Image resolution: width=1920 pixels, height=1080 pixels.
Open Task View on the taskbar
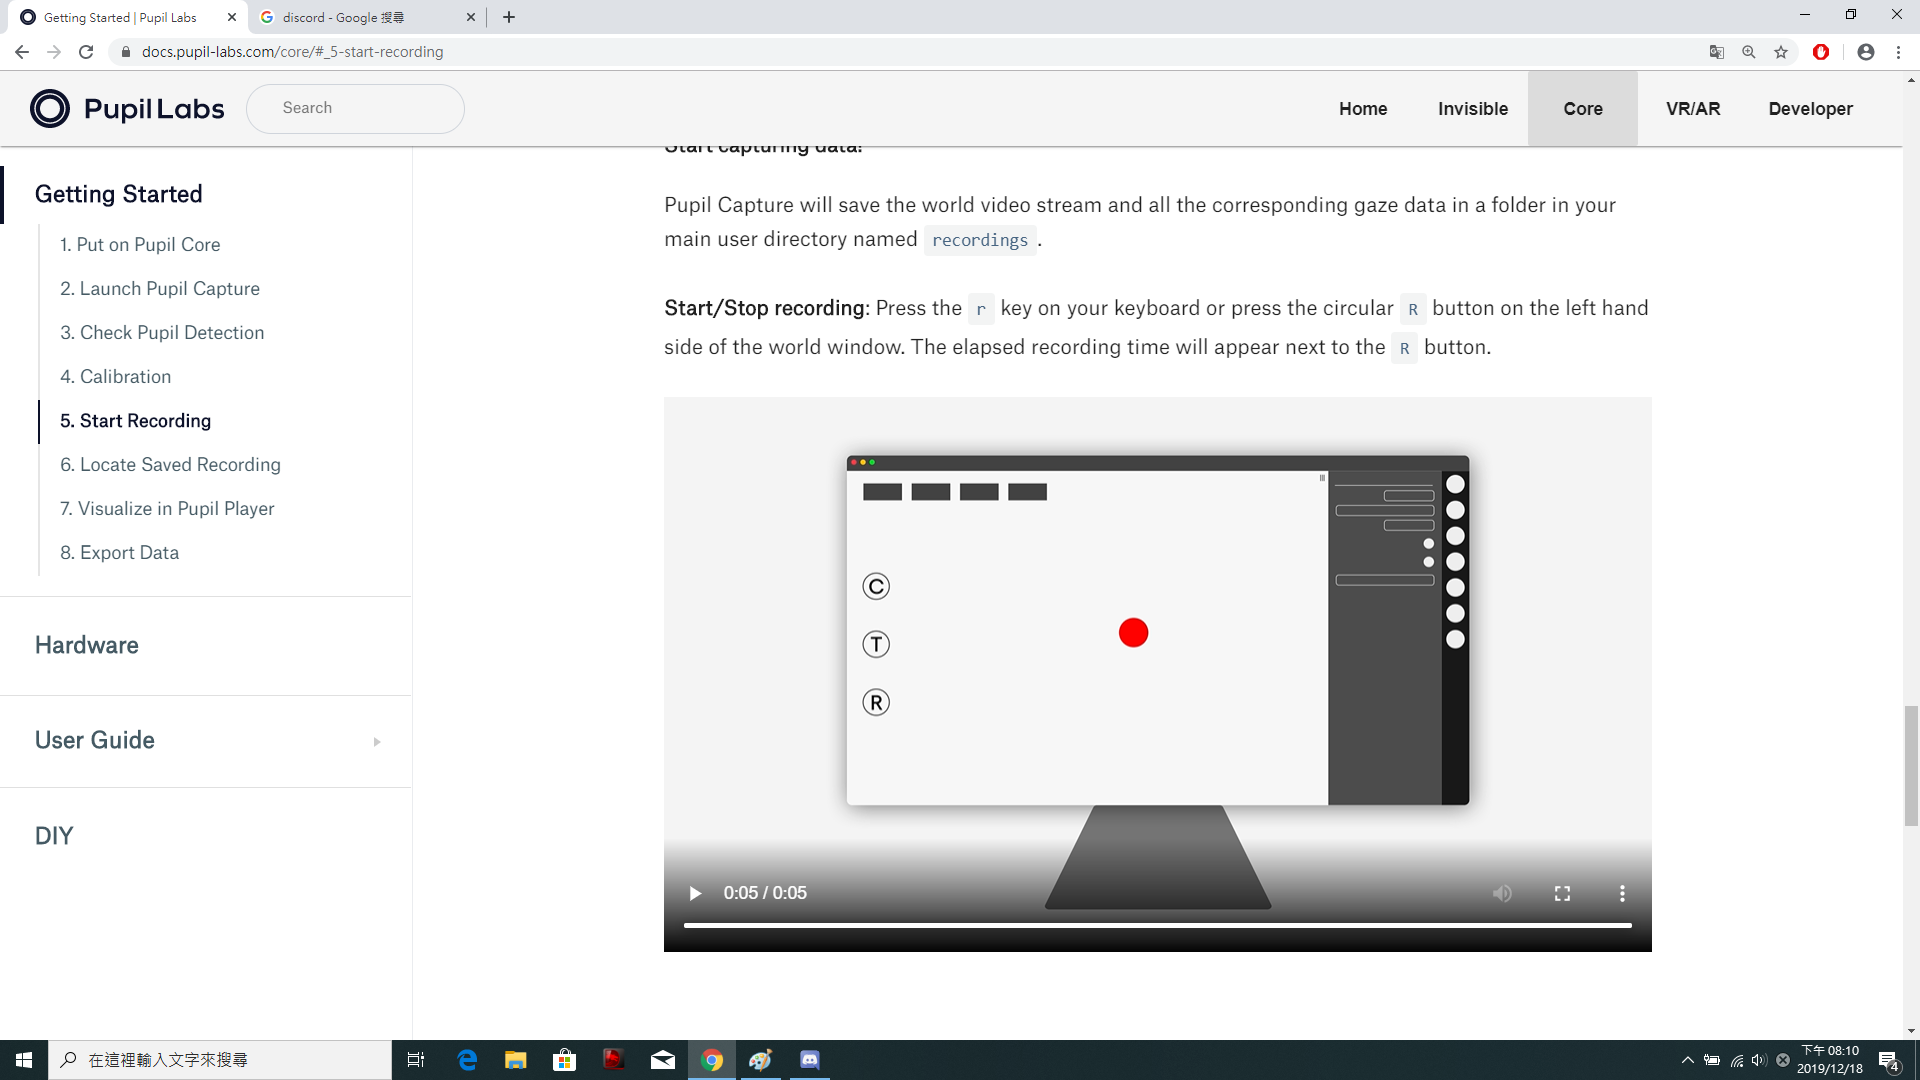tap(416, 1060)
